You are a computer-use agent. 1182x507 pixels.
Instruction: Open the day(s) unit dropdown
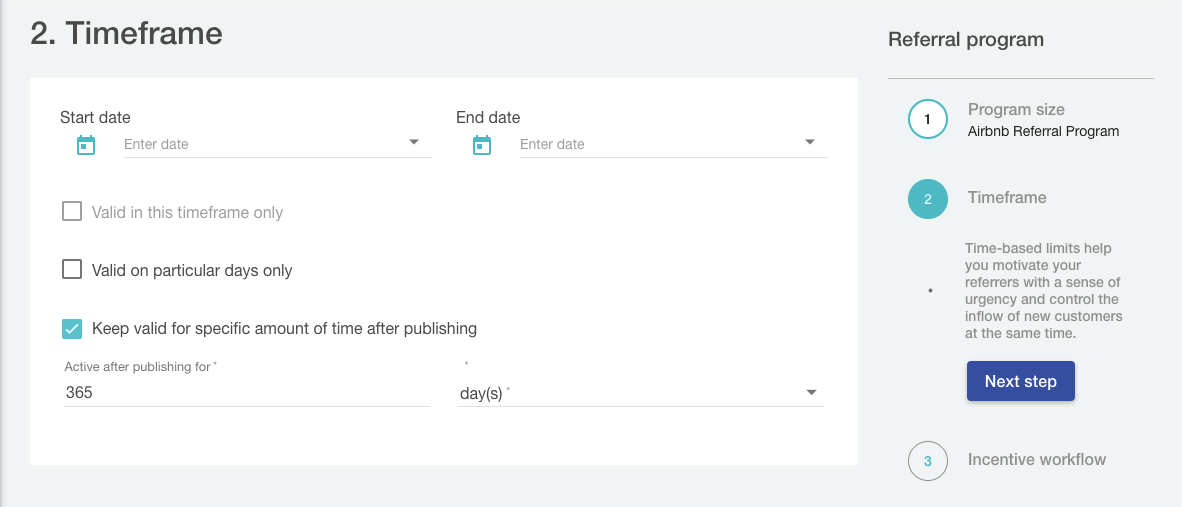tap(640, 393)
